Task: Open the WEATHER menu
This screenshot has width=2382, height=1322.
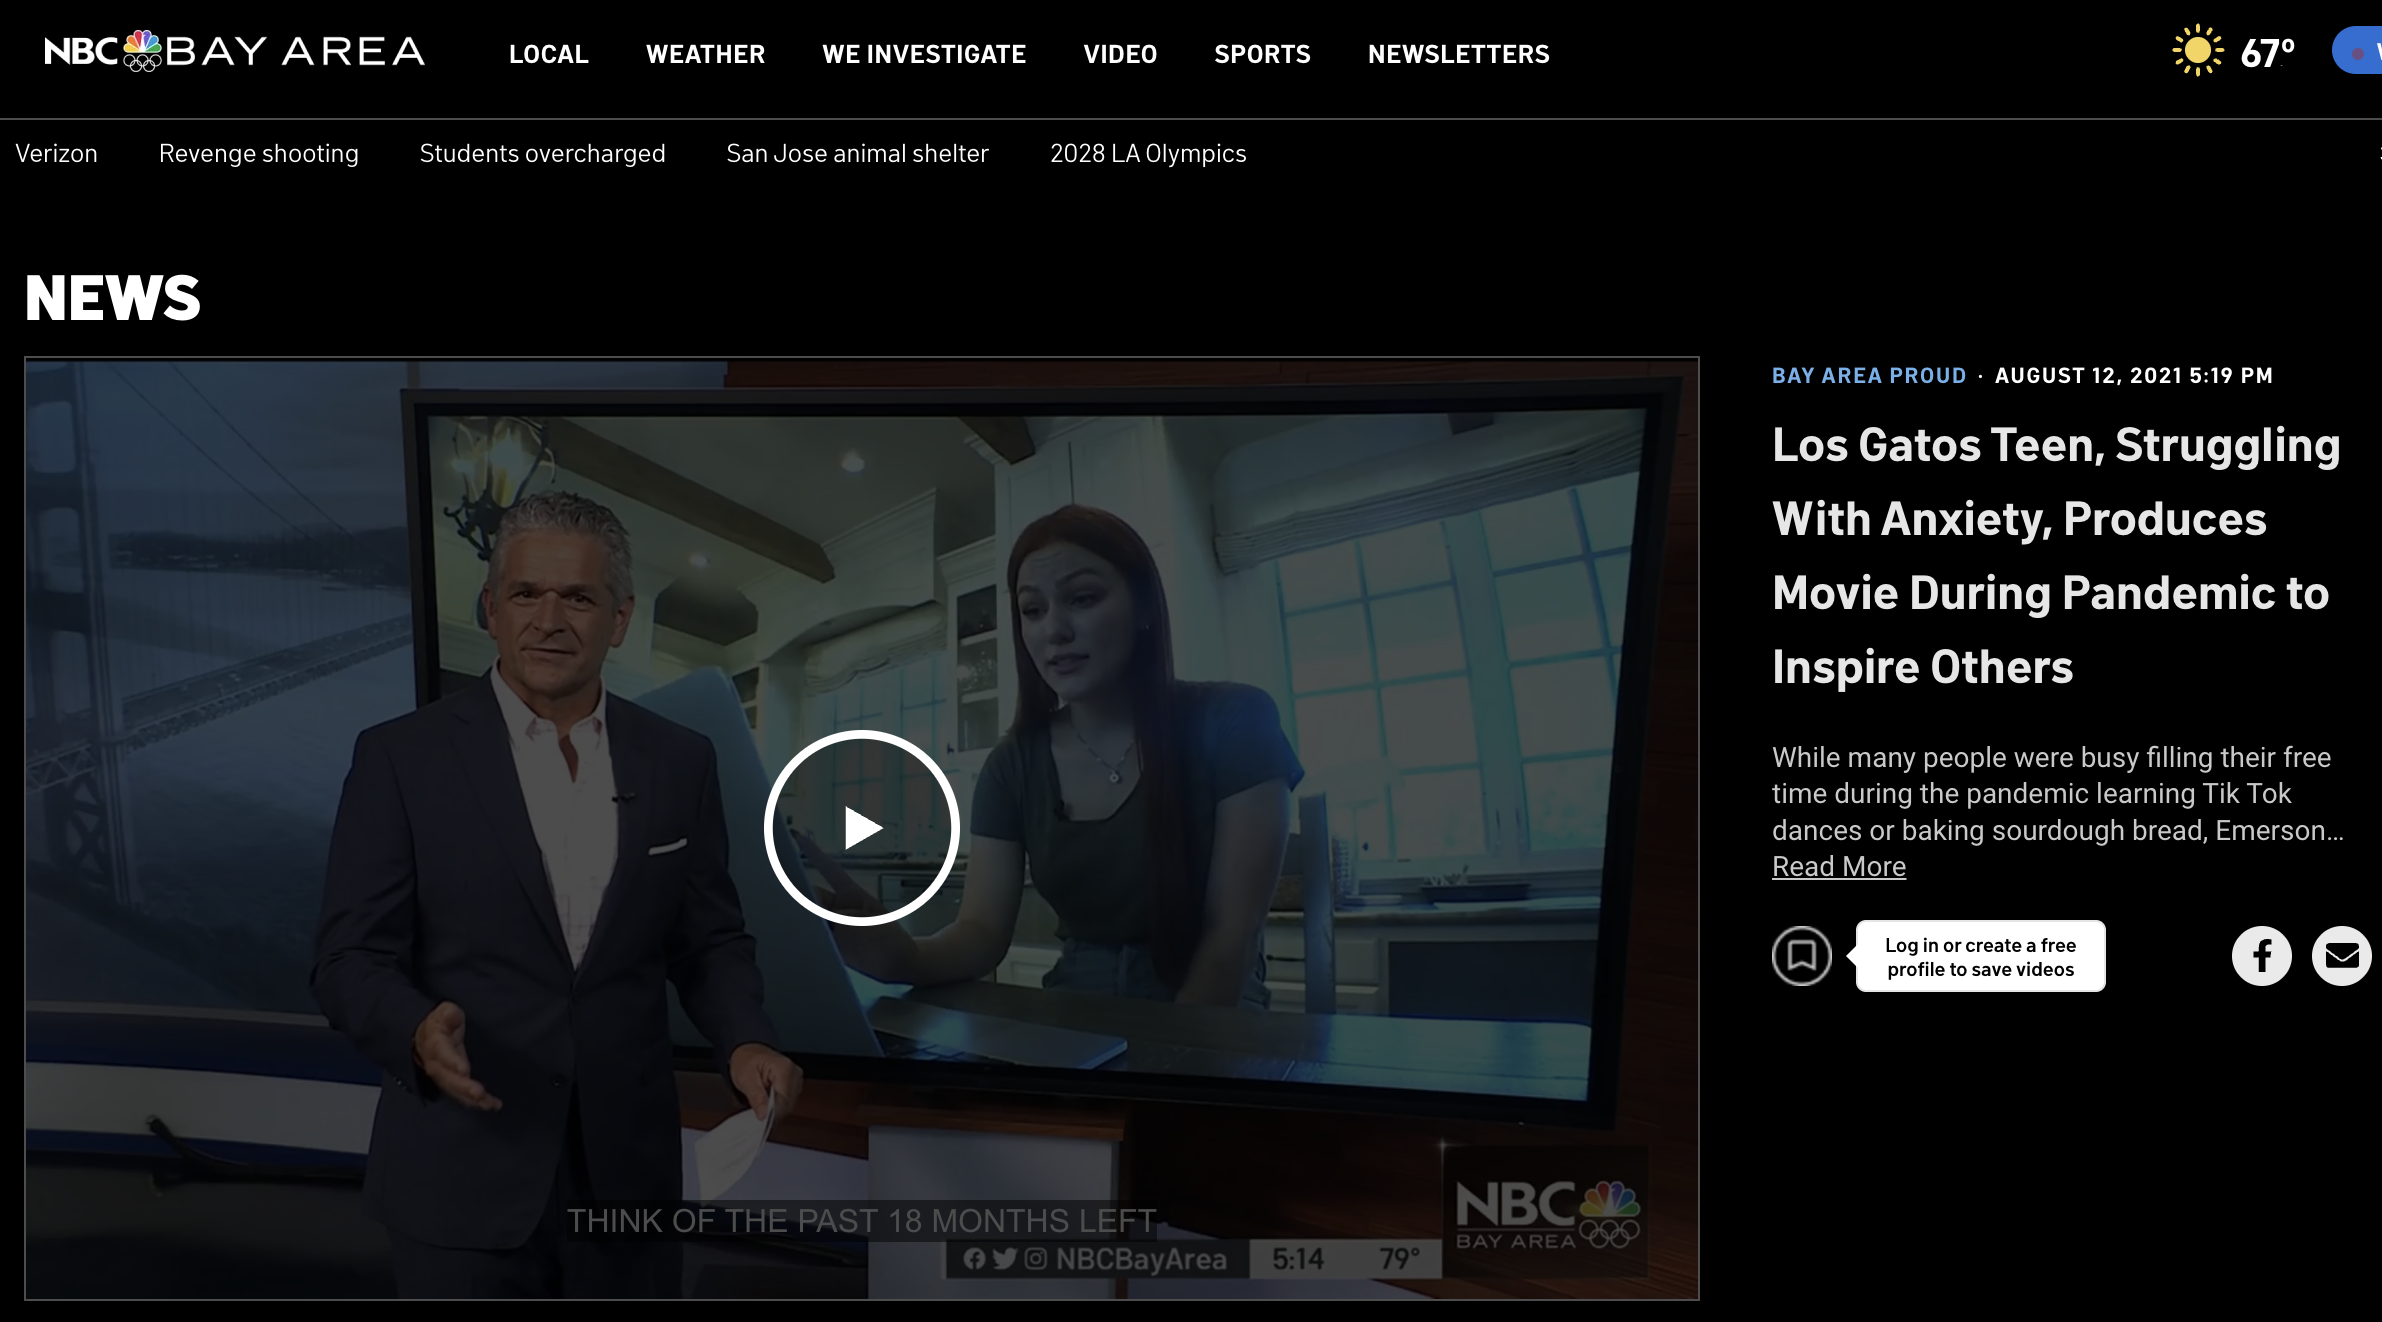Action: point(705,54)
